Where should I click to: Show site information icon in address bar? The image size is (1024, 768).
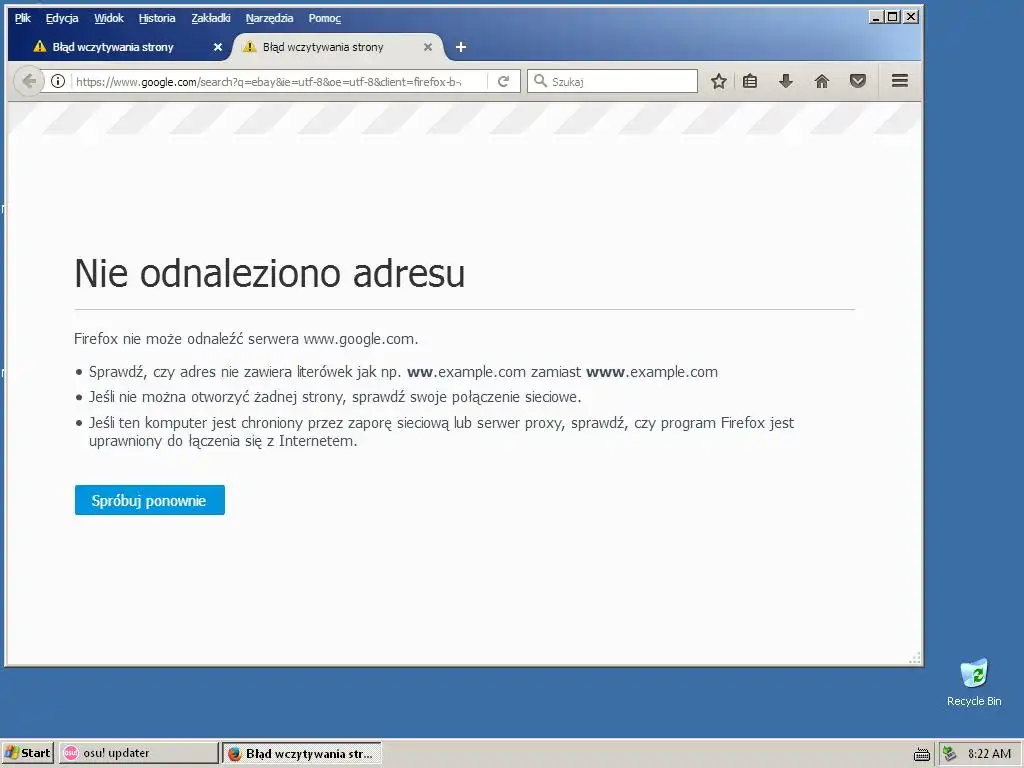(58, 82)
